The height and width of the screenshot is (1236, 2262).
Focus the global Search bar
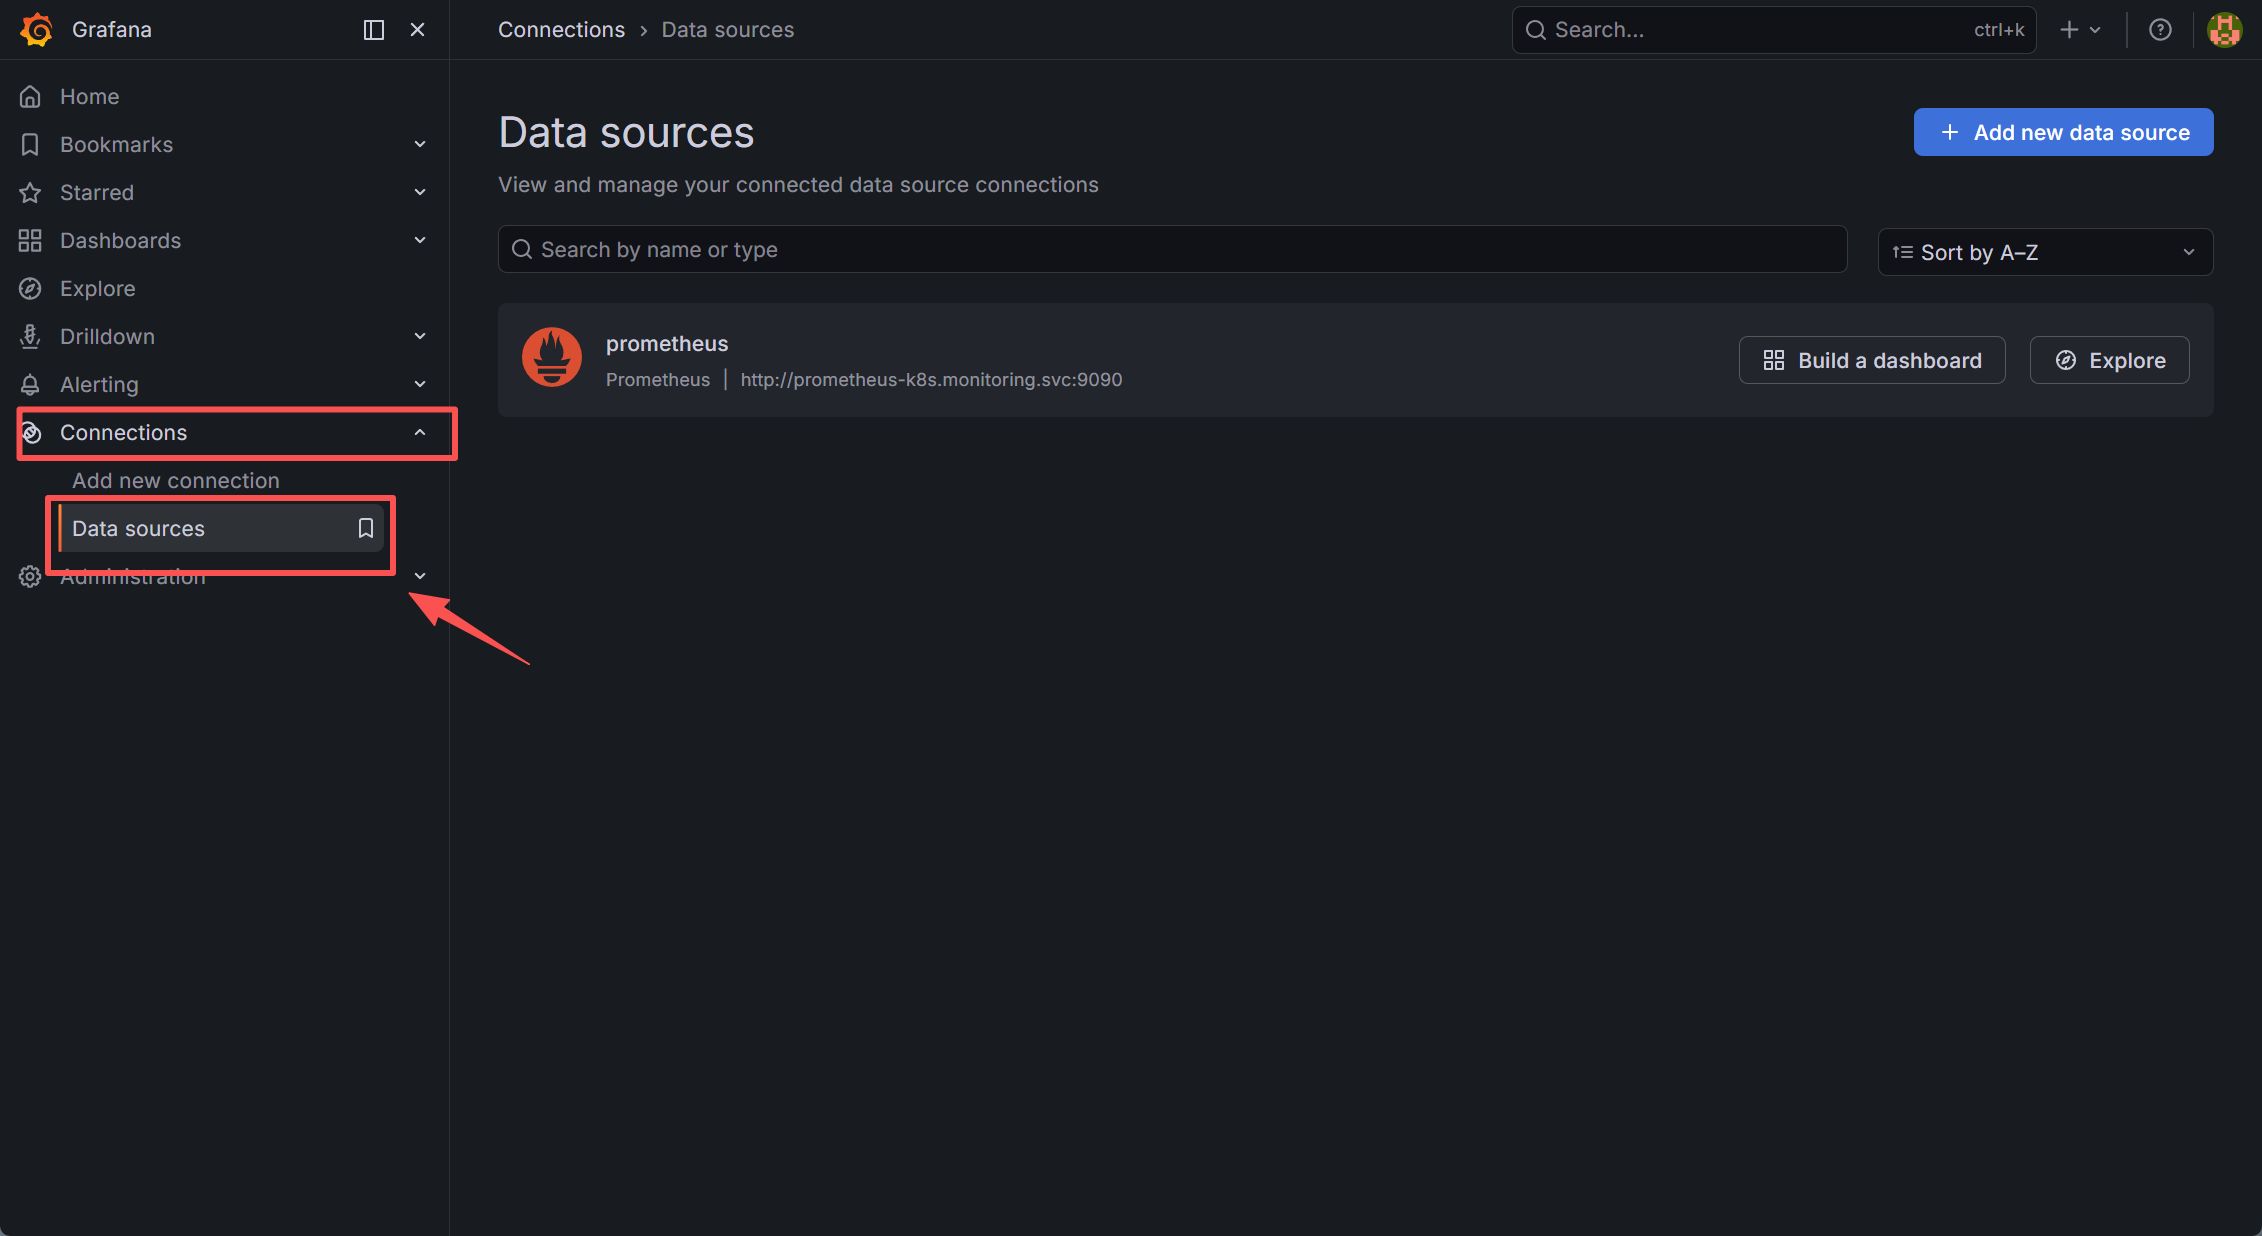pos(1774,30)
